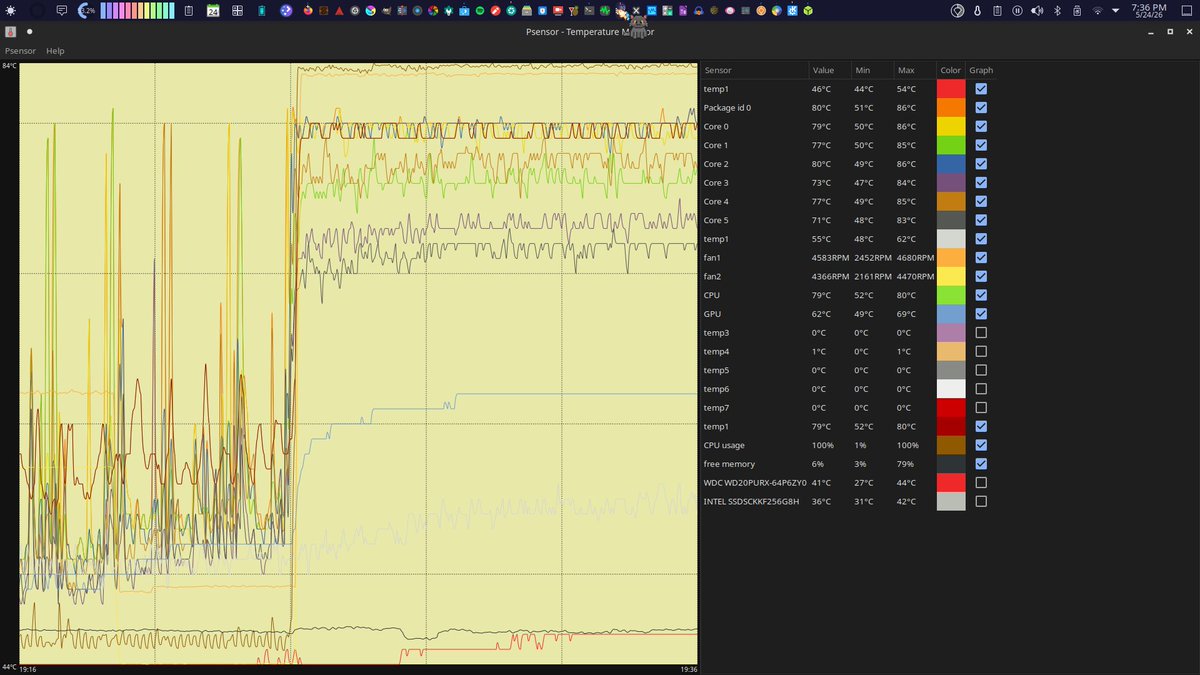Screen dimensions: 1200x675
Task: Disable the graph checkbox for Core 0
Action: click(981, 126)
